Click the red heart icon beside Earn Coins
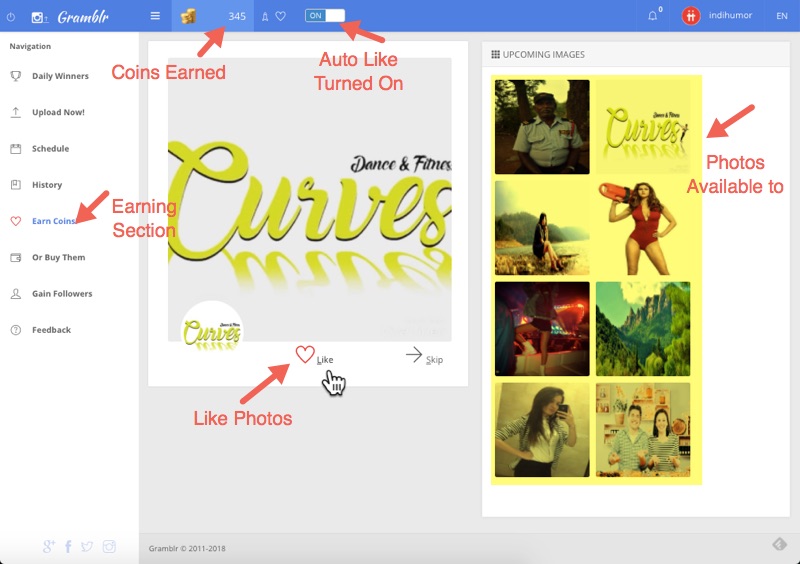800x564 pixels. (16, 221)
